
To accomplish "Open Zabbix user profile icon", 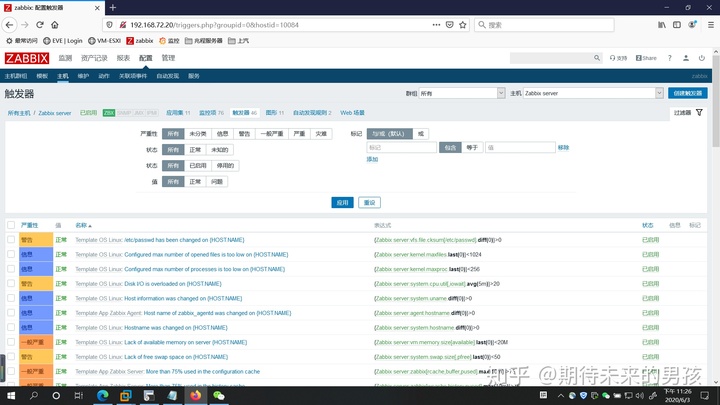I will [x=686, y=58].
